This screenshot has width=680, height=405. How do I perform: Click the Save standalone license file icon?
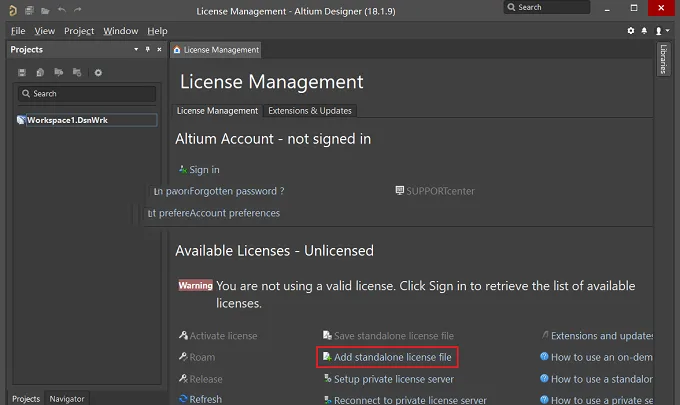(x=327, y=335)
